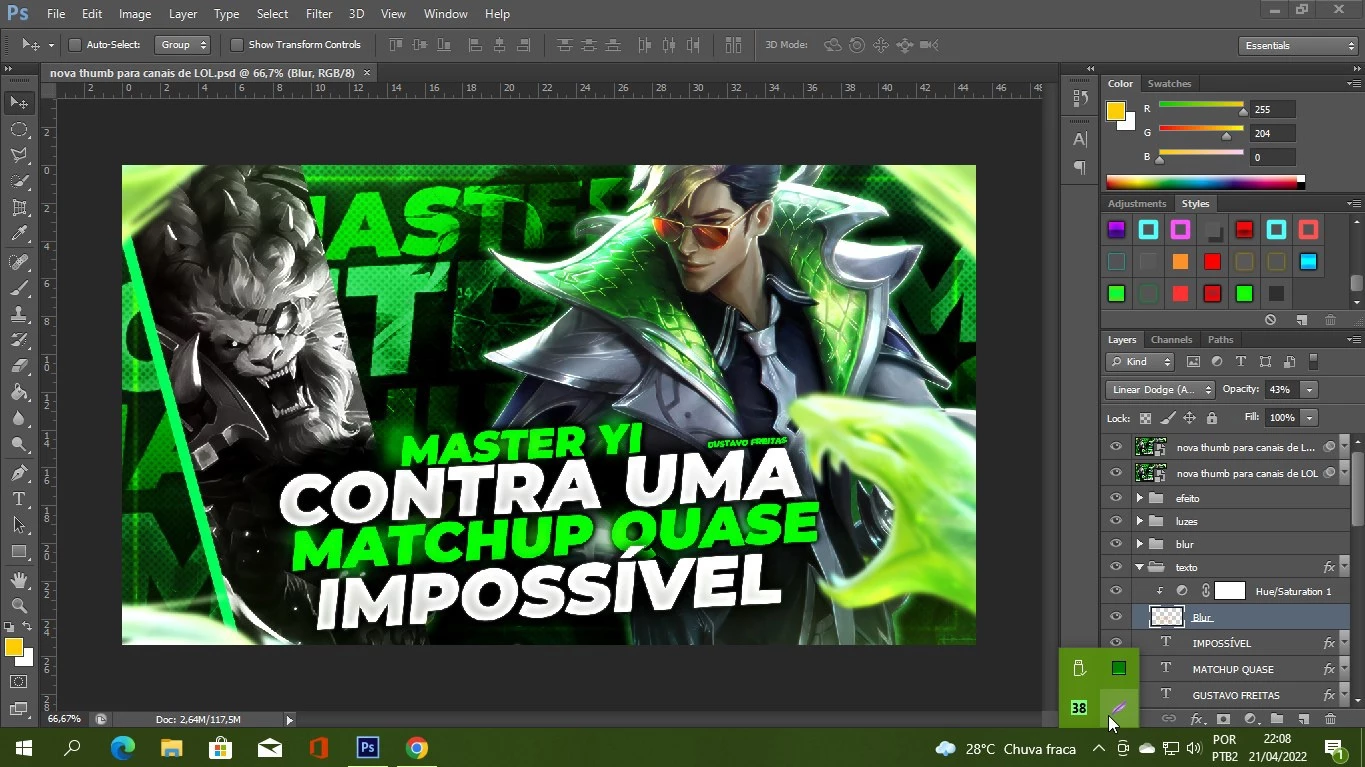Select the Hand tool
1365x767 pixels.
[19, 580]
